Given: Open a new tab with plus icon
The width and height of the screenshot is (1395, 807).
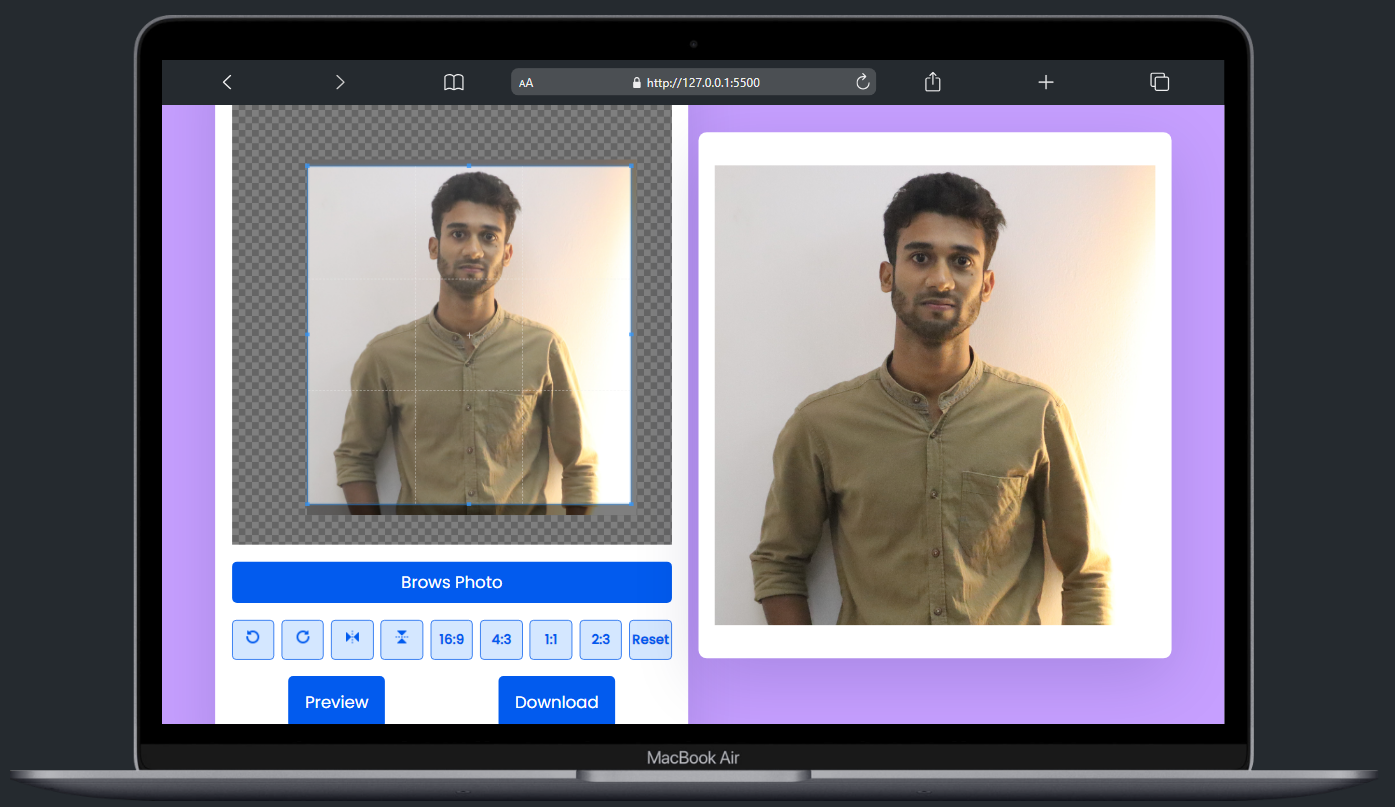Looking at the screenshot, I should pos(1046,82).
